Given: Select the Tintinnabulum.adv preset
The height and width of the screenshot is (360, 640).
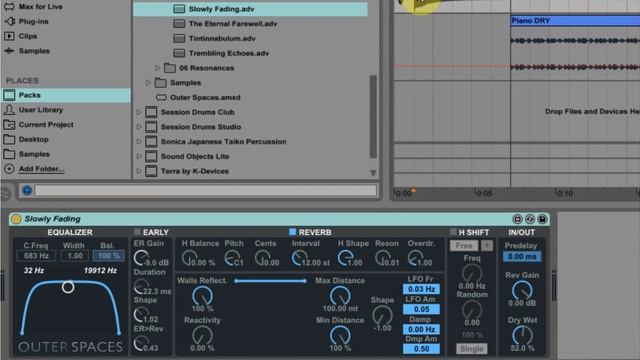Looking at the screenshot, I should [x=215, y=38].
